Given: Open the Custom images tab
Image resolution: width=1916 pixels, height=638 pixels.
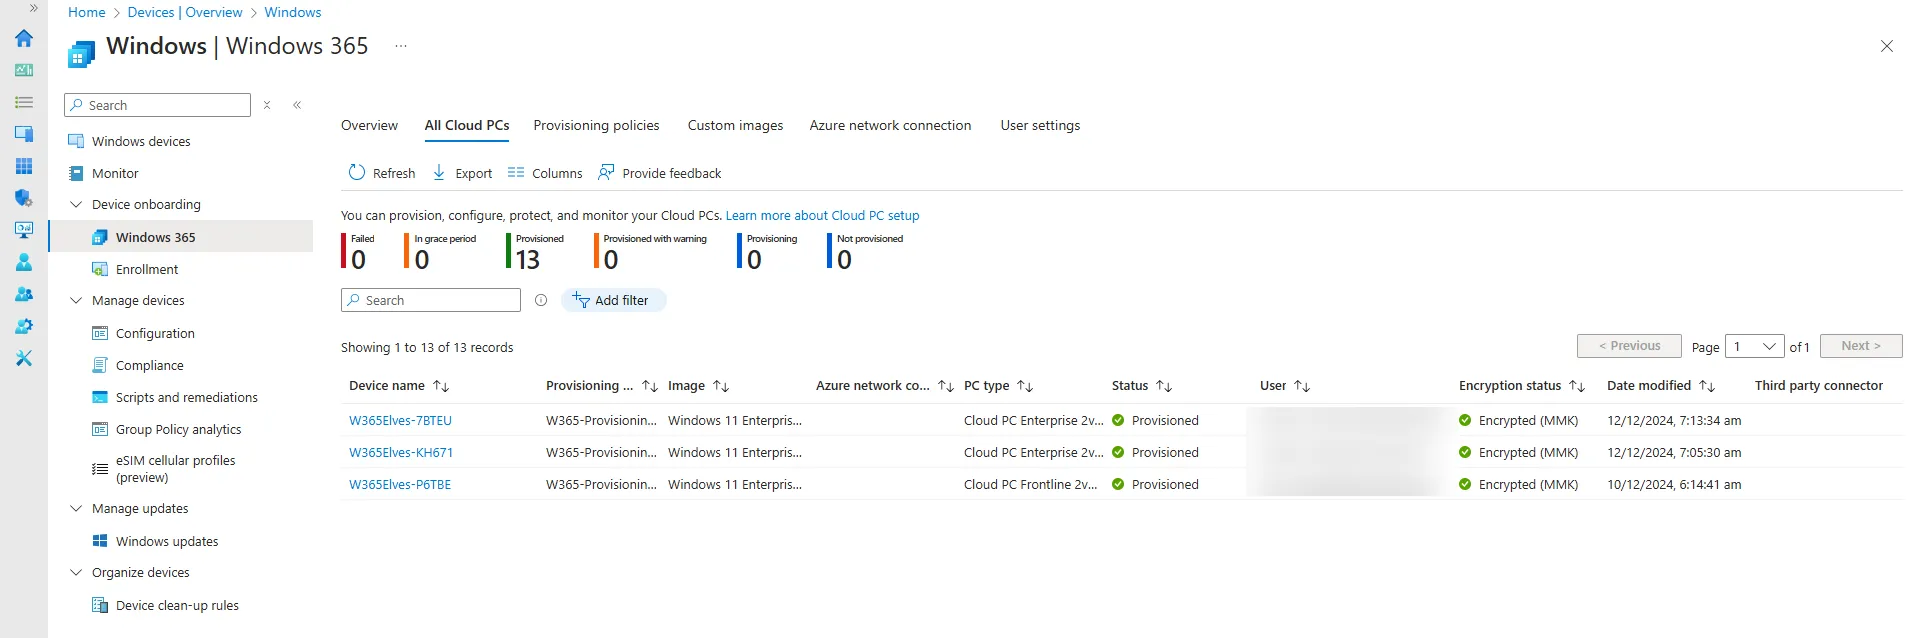Looking at the screenshot, I should click(735, 125).
